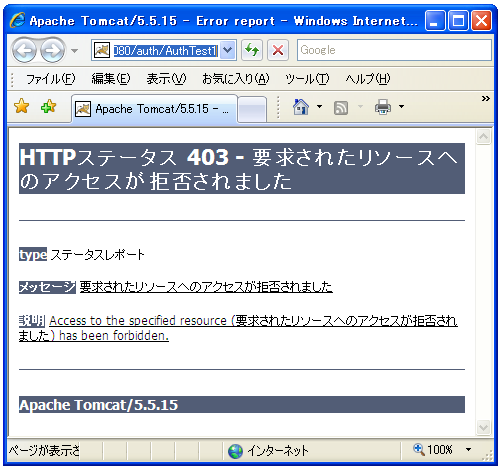Click the HTTPステータス 403 heading
The image size is (500, 468).
242,169
